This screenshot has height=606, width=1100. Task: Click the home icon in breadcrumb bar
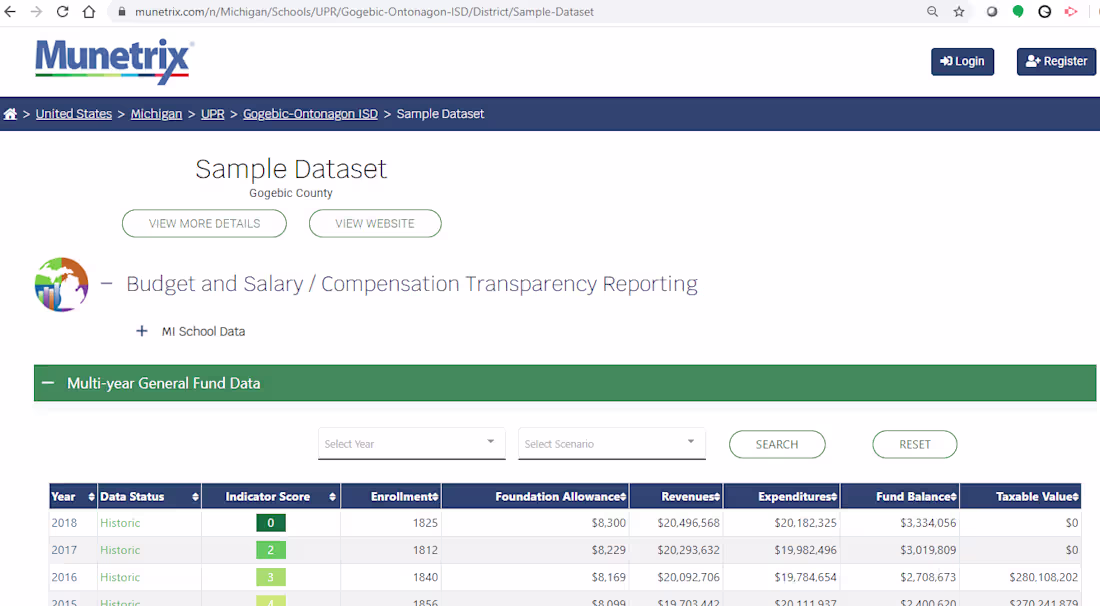[10, 114]
